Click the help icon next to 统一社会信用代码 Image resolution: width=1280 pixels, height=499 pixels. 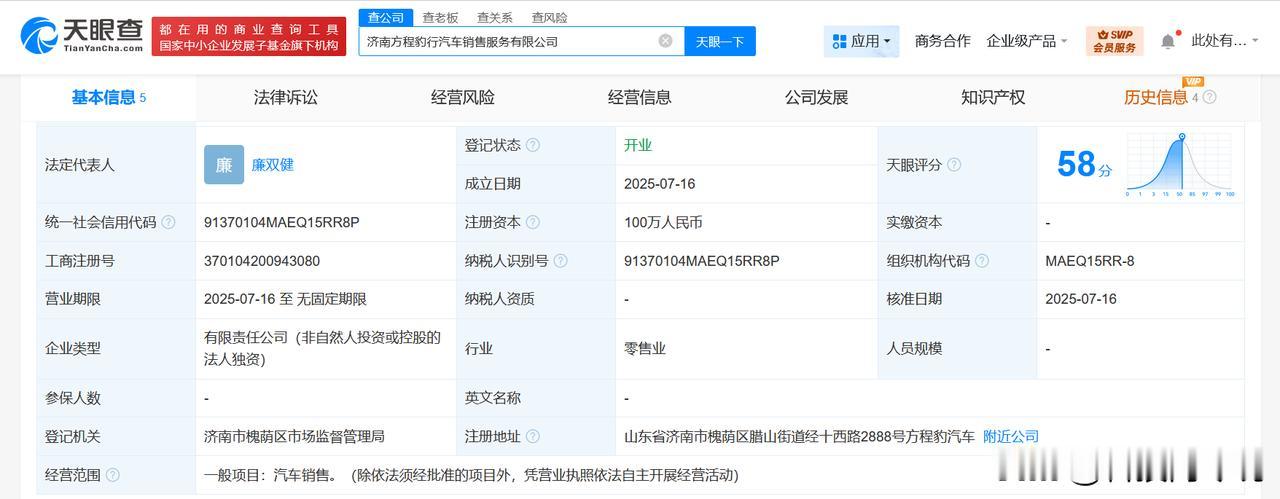168,222
